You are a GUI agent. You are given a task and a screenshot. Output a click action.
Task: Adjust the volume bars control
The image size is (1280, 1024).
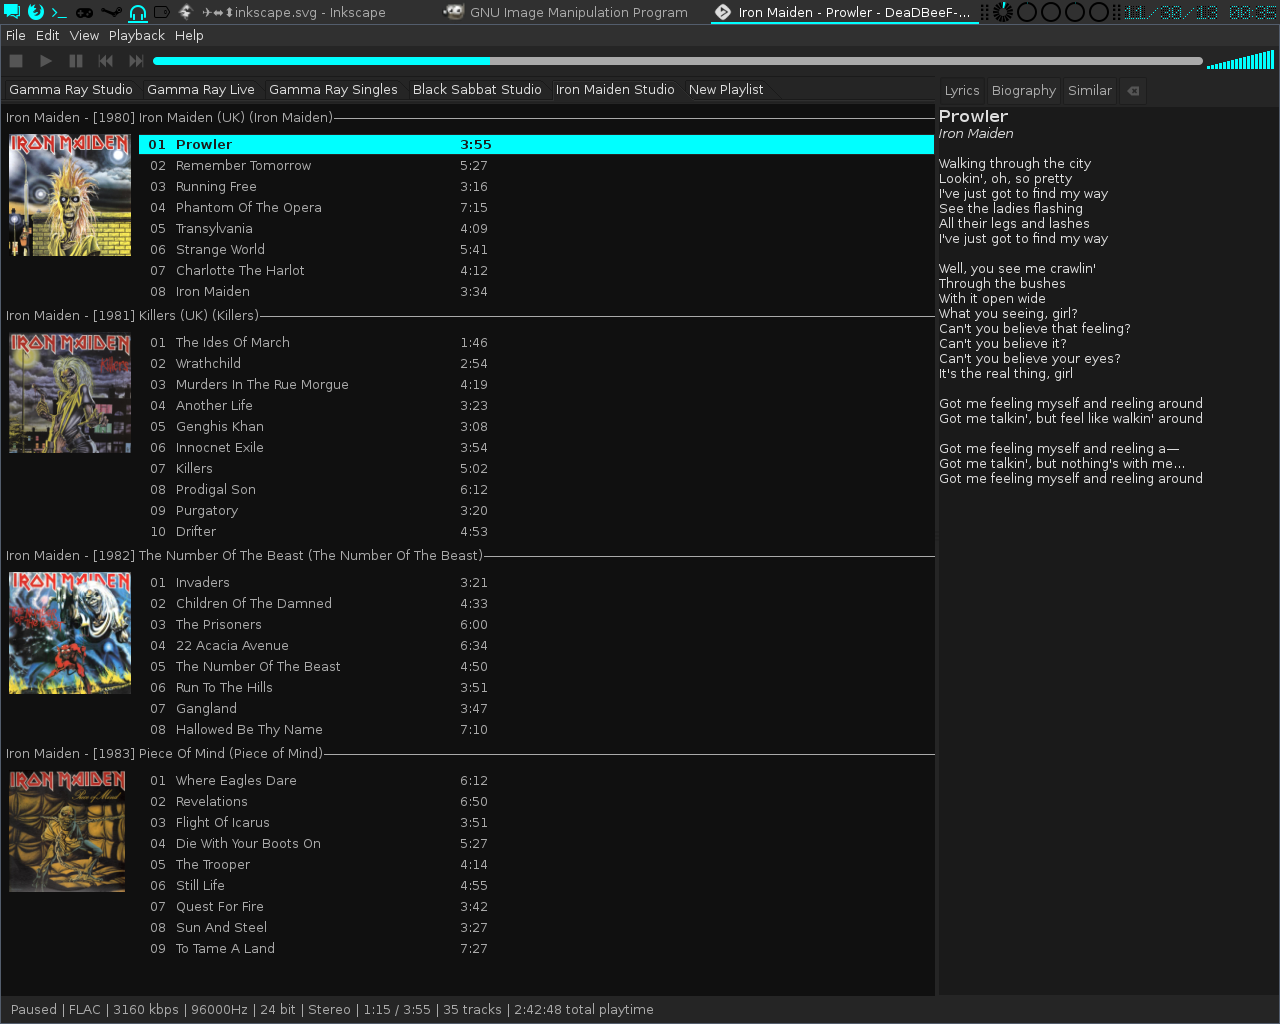tap(1240, 61)
